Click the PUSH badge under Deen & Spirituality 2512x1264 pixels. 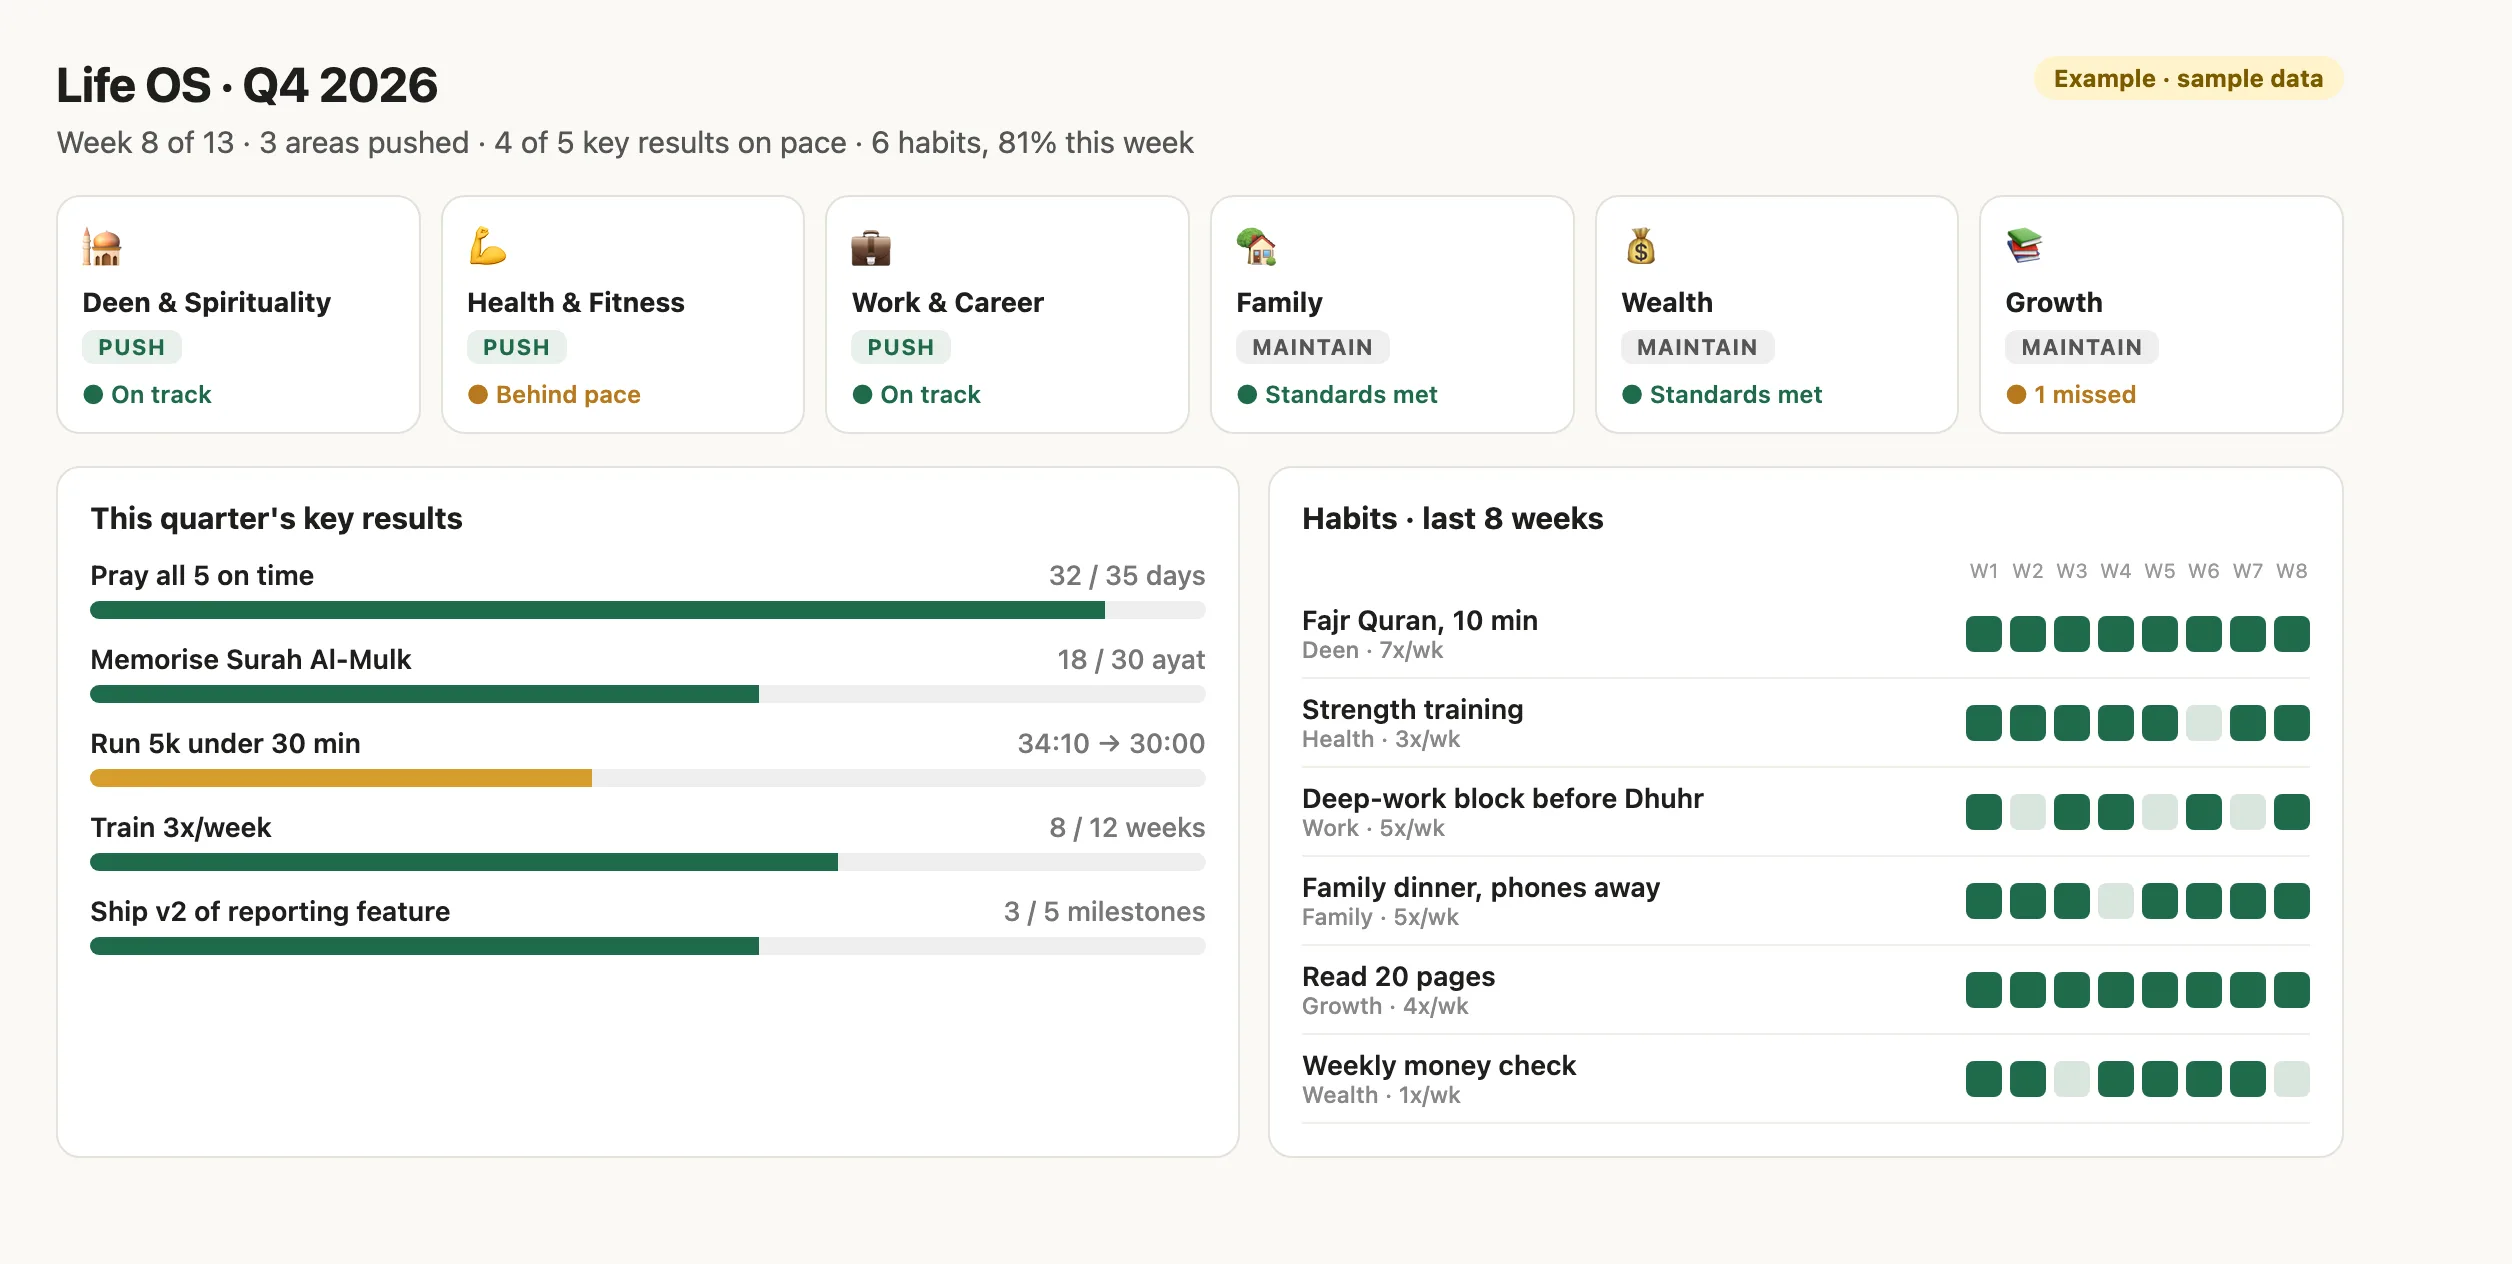point(131,347)
